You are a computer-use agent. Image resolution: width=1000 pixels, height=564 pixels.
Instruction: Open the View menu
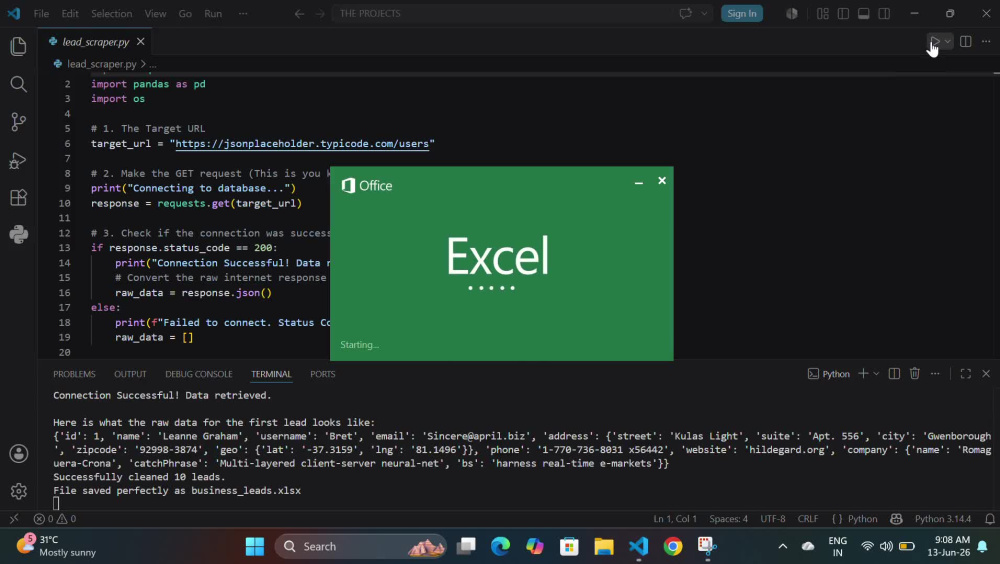155,13
